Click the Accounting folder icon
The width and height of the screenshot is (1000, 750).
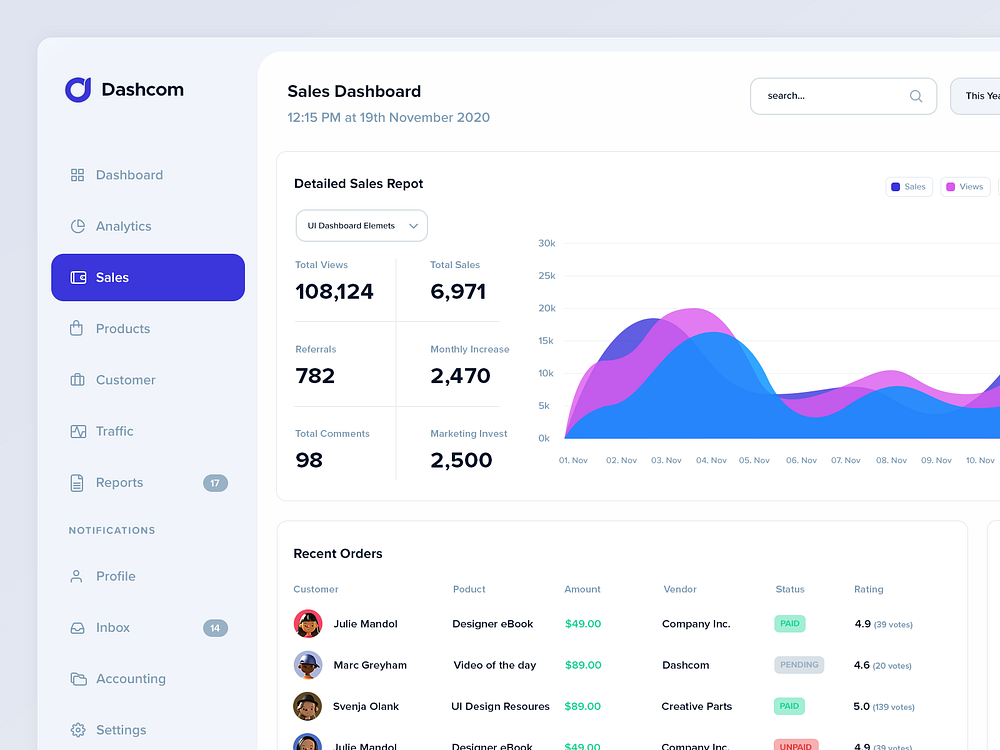77,678
